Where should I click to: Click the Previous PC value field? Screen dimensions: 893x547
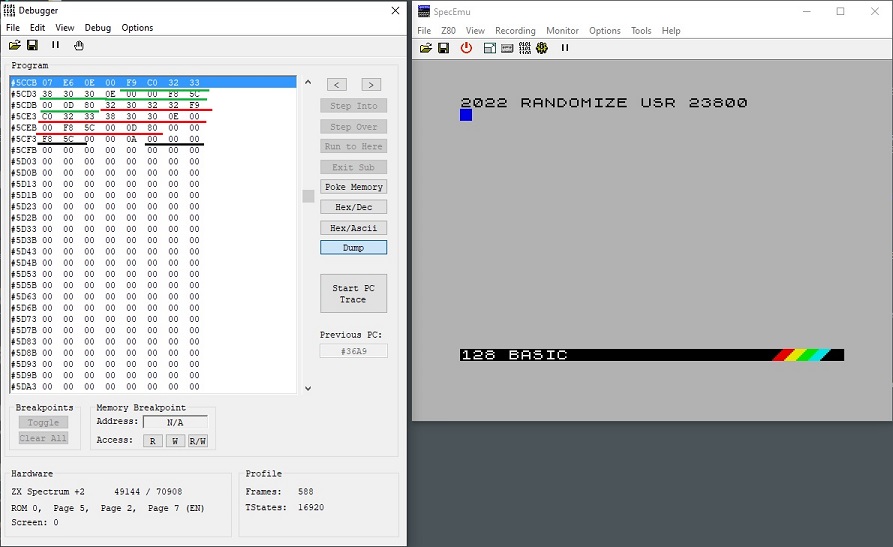click(x=353, y=351)
